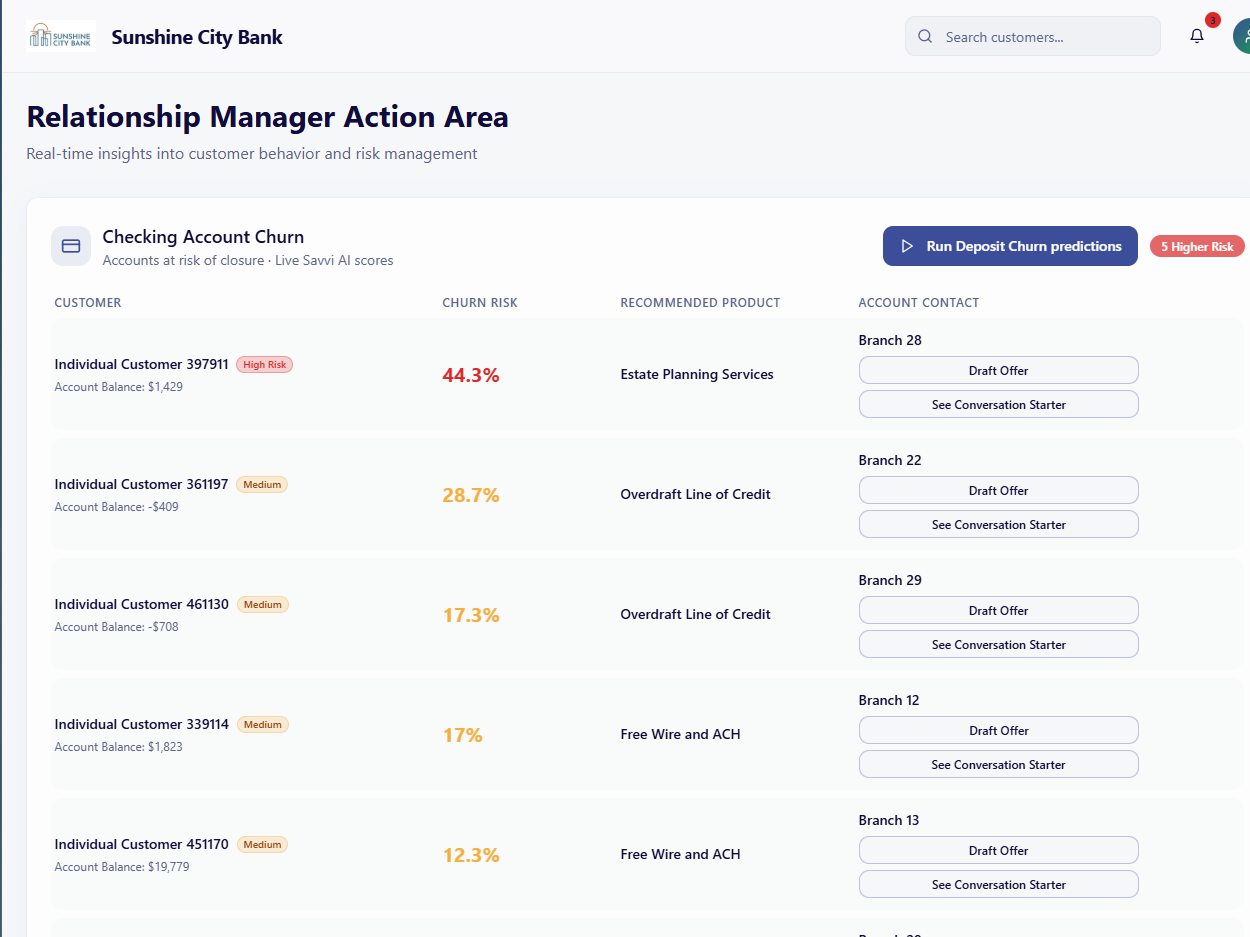Click Overdraft Line of Credit for customer 461130
The image size is (1250, 937).
point(695,614)
